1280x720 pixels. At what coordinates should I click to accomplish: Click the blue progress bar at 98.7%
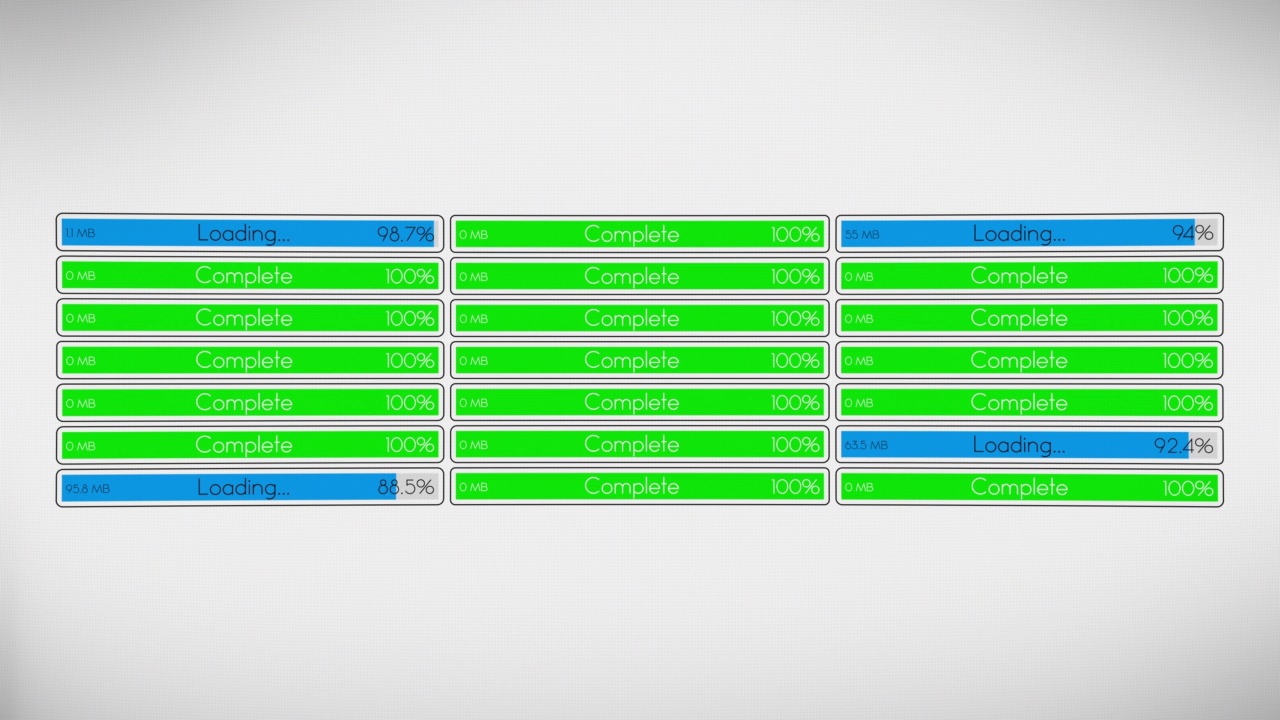click(249, 233)
